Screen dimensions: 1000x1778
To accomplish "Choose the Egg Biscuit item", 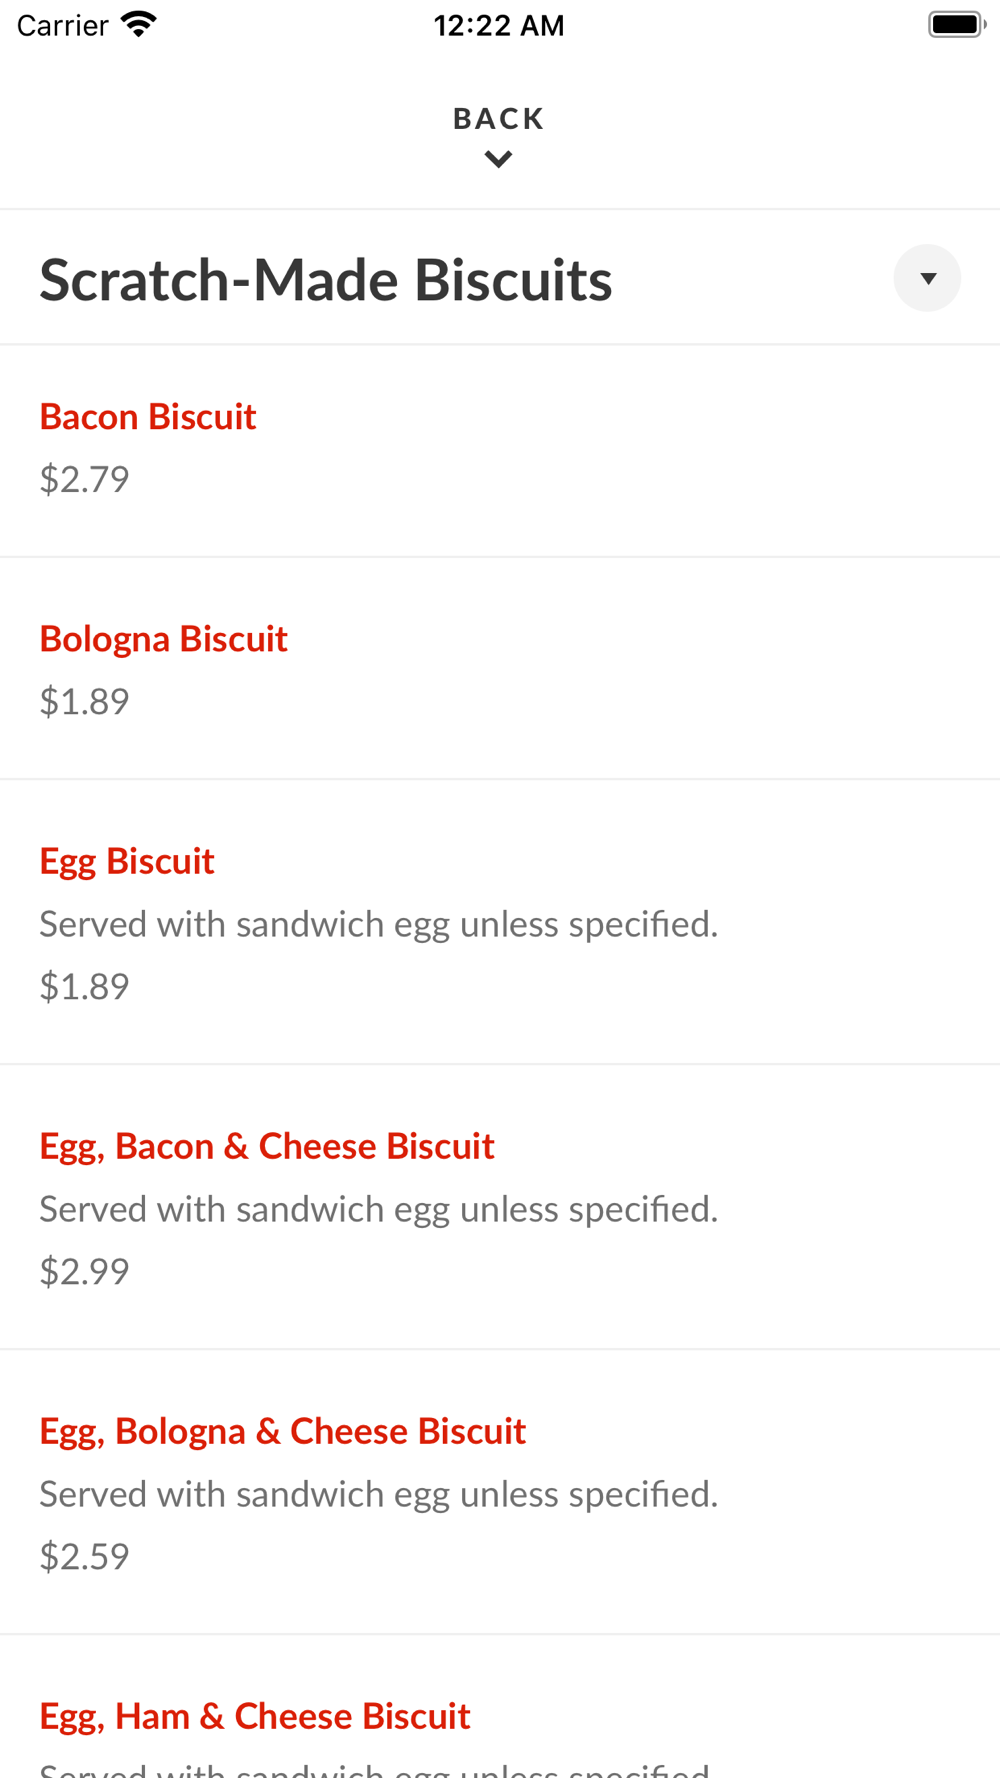I will point(127,861).
